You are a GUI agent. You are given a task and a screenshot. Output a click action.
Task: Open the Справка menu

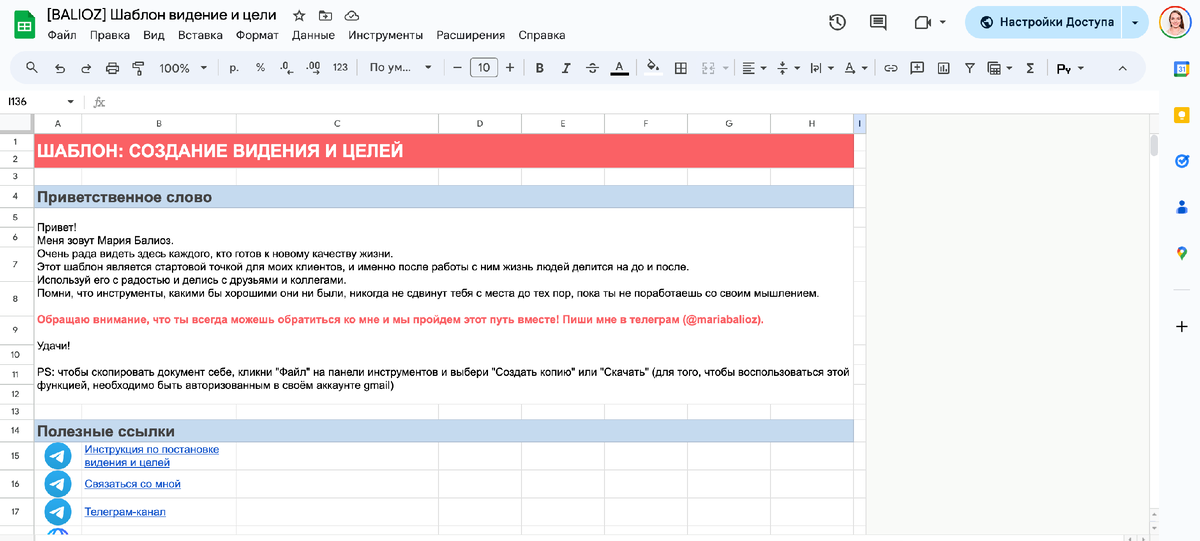coord(542,35)
